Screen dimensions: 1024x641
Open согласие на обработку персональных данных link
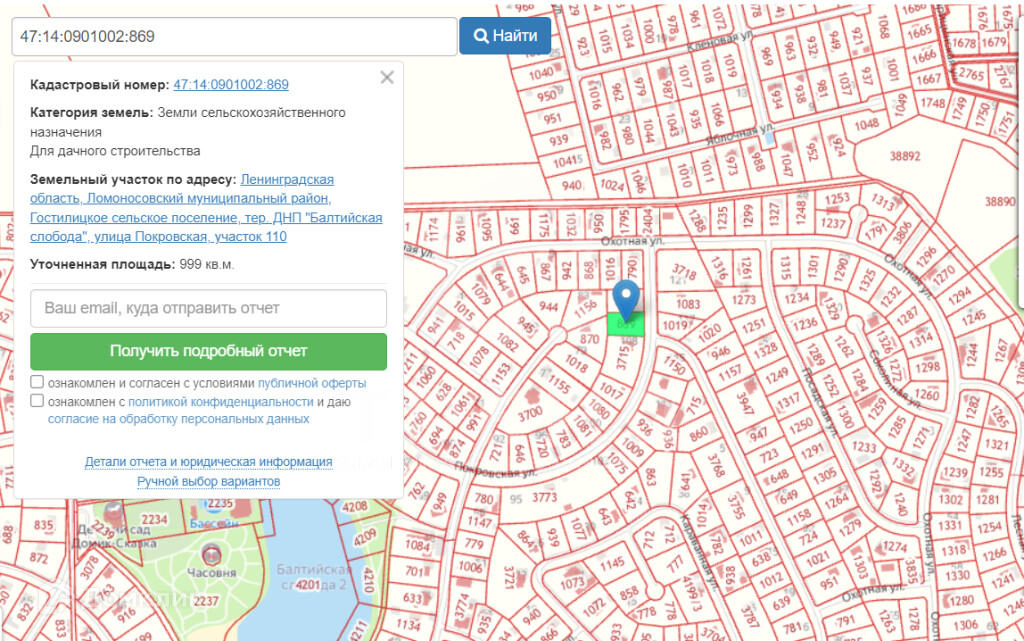point(178,419)
